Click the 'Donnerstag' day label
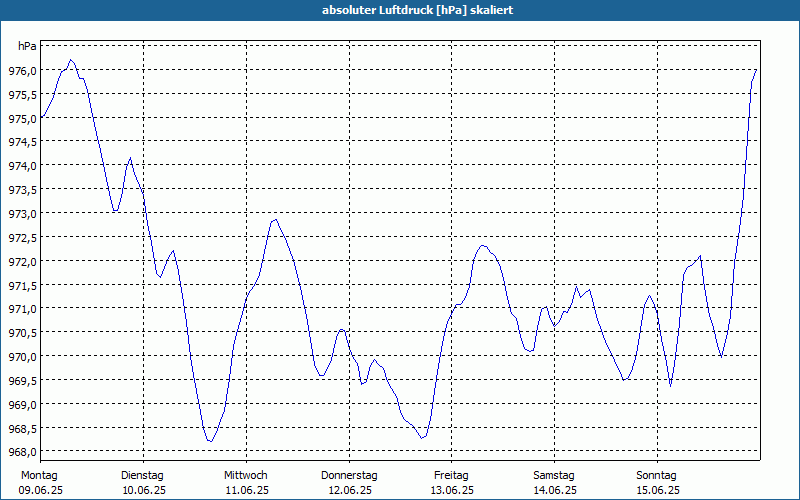Viewport: 800px width, 500px height. tap(349, 476)
